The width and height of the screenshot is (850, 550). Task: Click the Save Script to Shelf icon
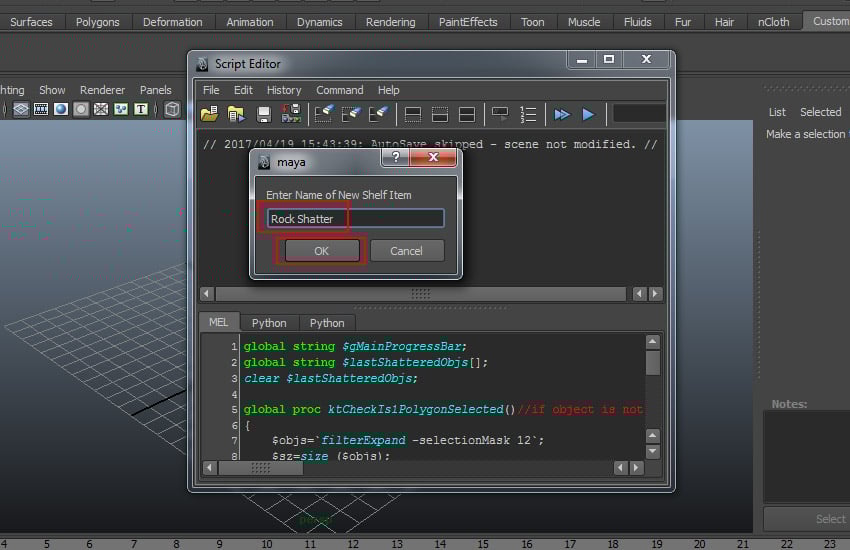click(291, 114)
